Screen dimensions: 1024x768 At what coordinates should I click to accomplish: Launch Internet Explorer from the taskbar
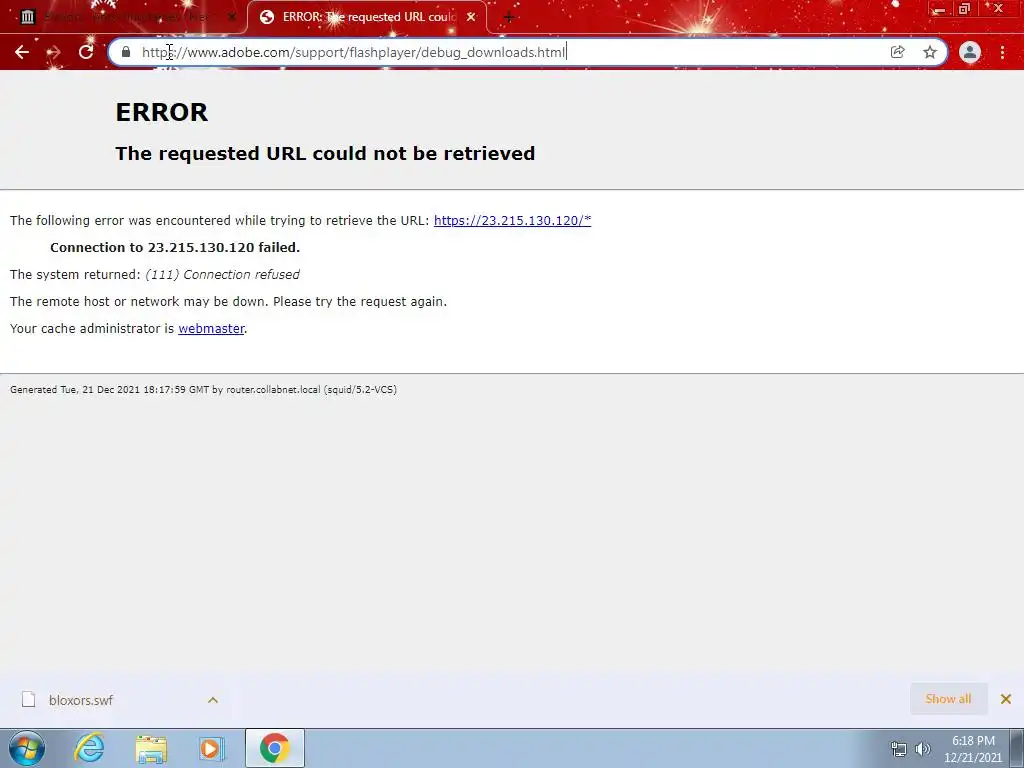click(x=89, y=748)
